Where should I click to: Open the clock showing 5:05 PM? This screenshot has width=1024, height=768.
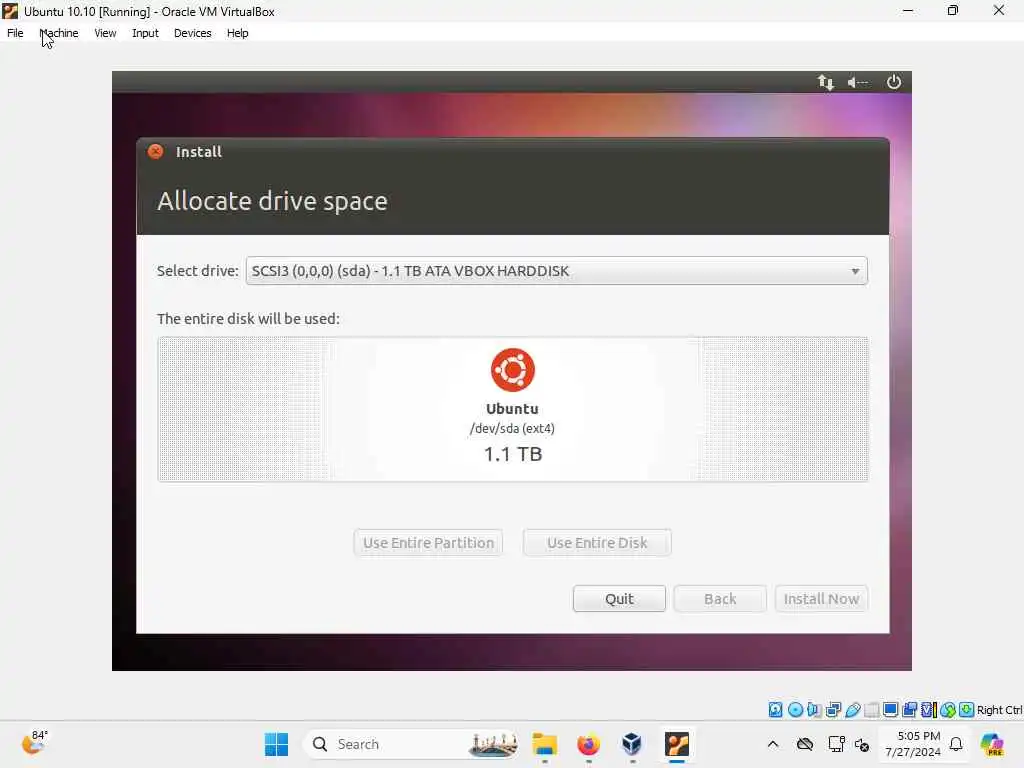click(x=912, y=744)
